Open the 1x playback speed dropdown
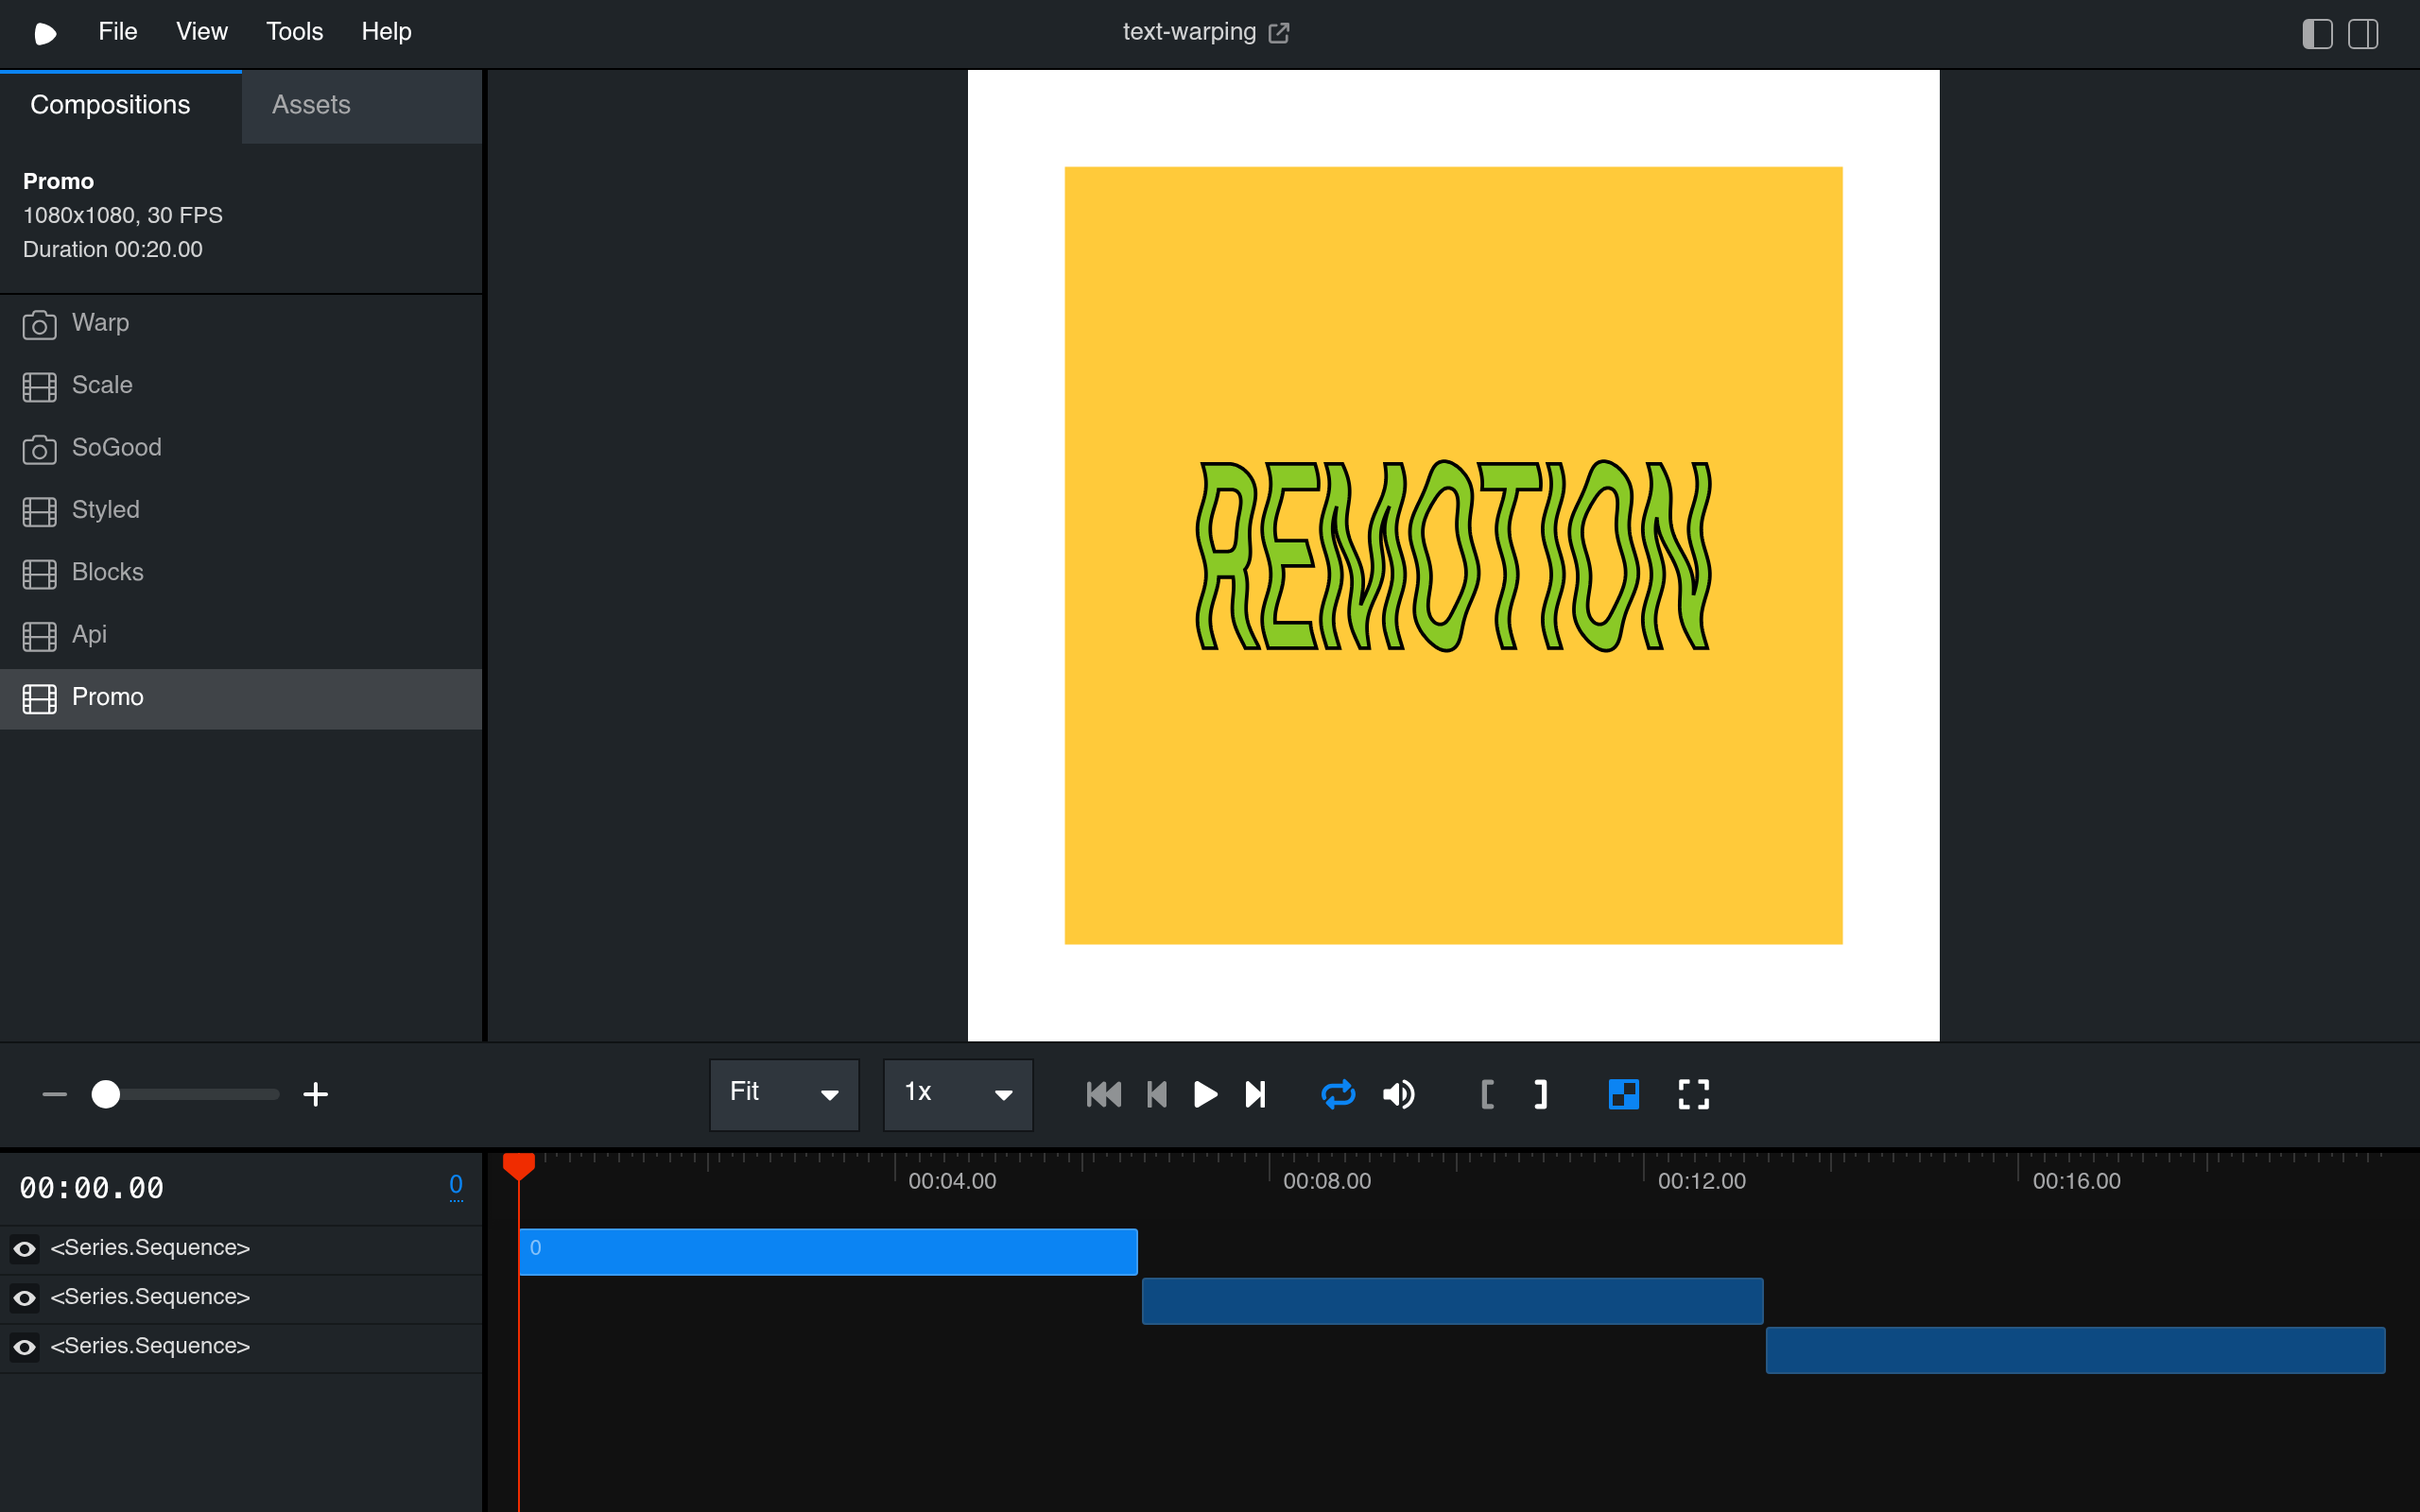 [958, 1095]
